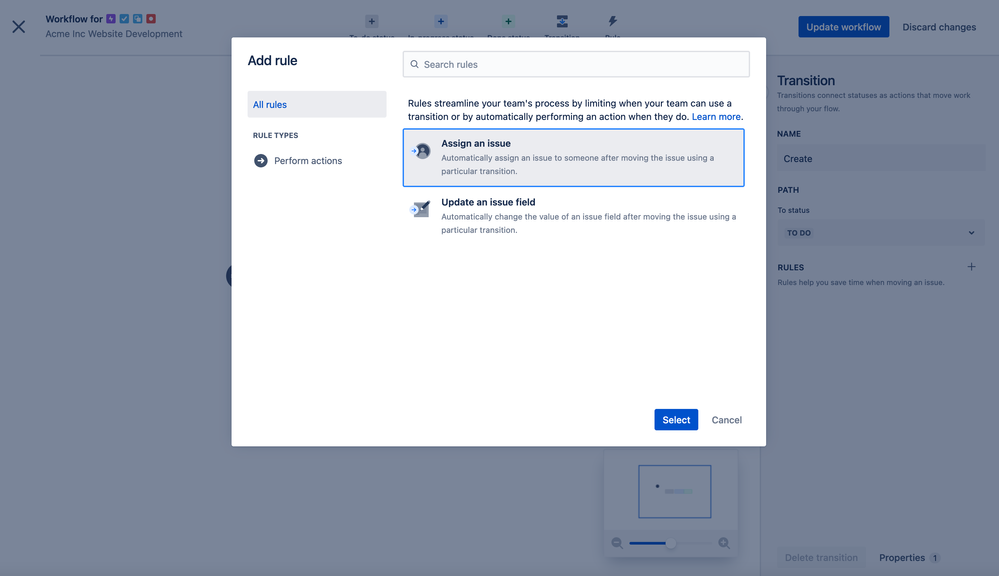Open the To status dropdown
This screenshot has width=999, height=576.
pos(881,233)
